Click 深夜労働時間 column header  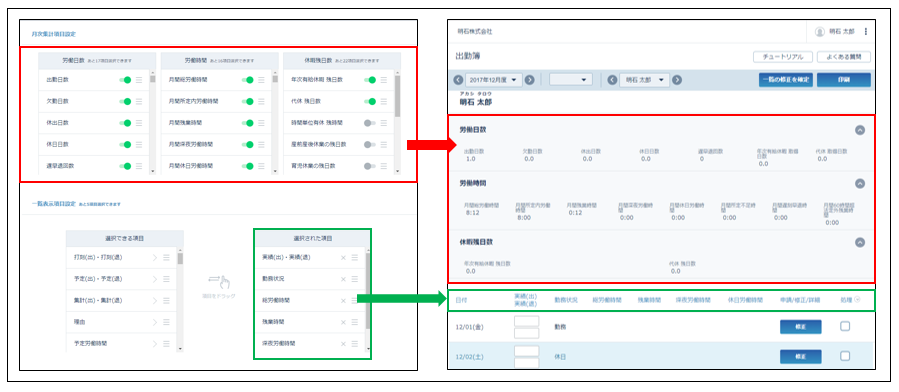694,300
